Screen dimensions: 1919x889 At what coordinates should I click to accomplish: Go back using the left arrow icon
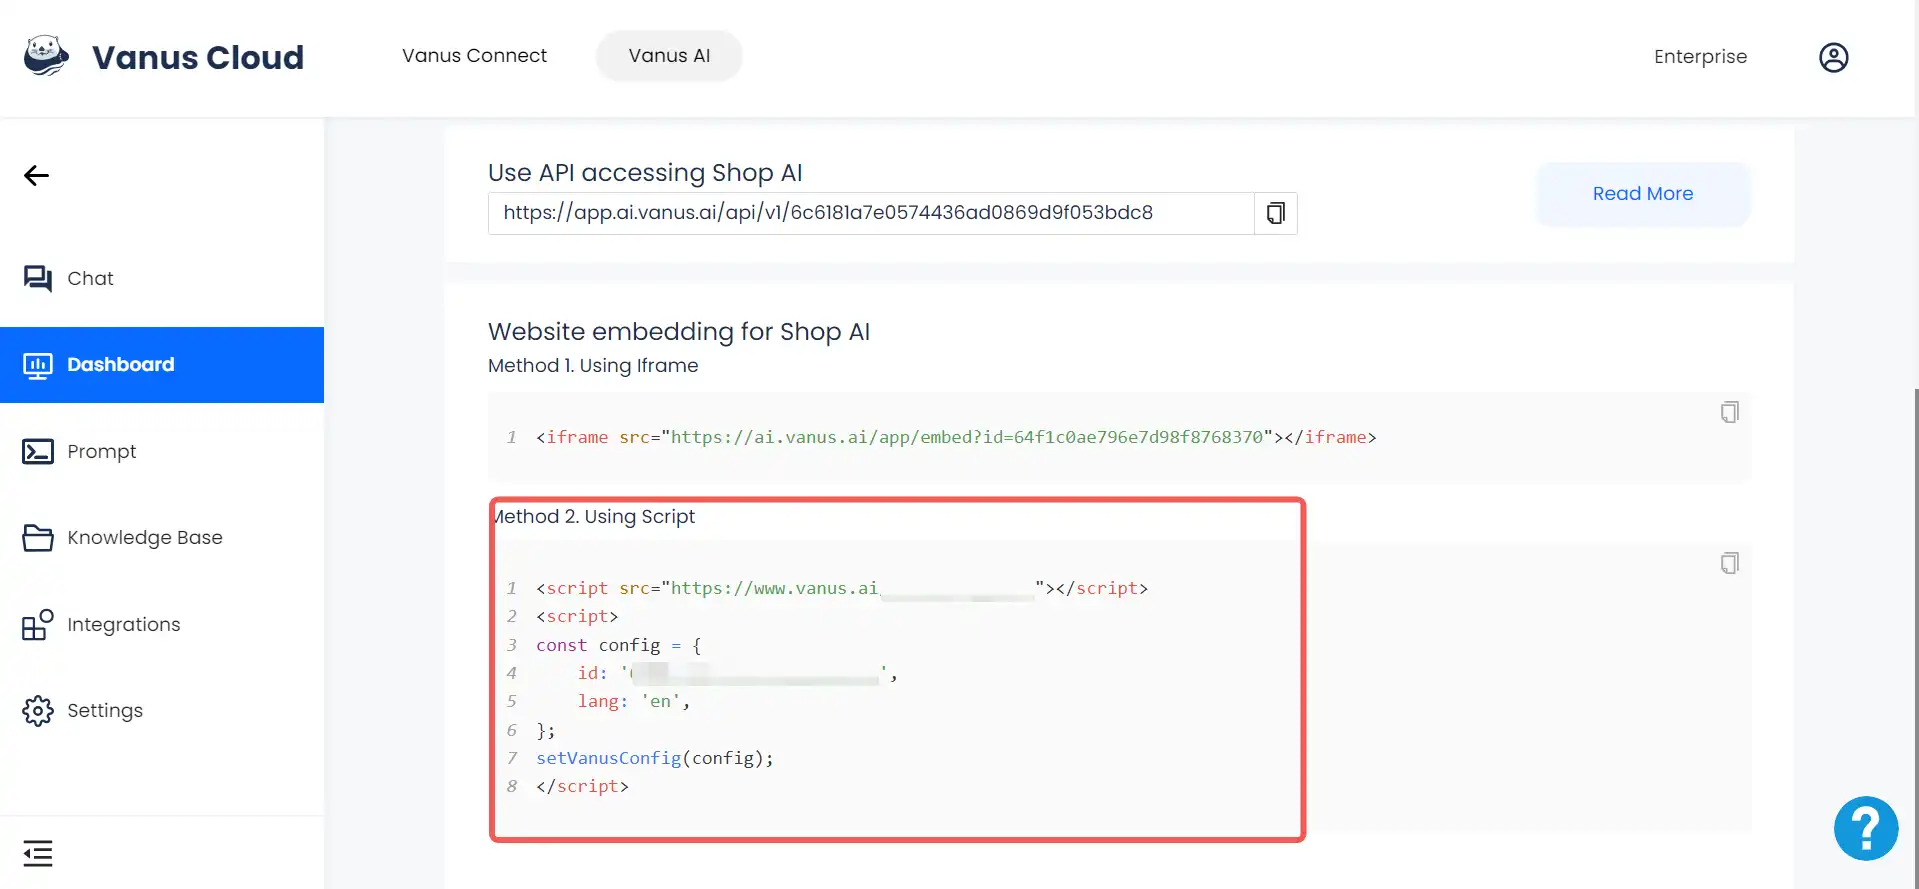[37, 176]
